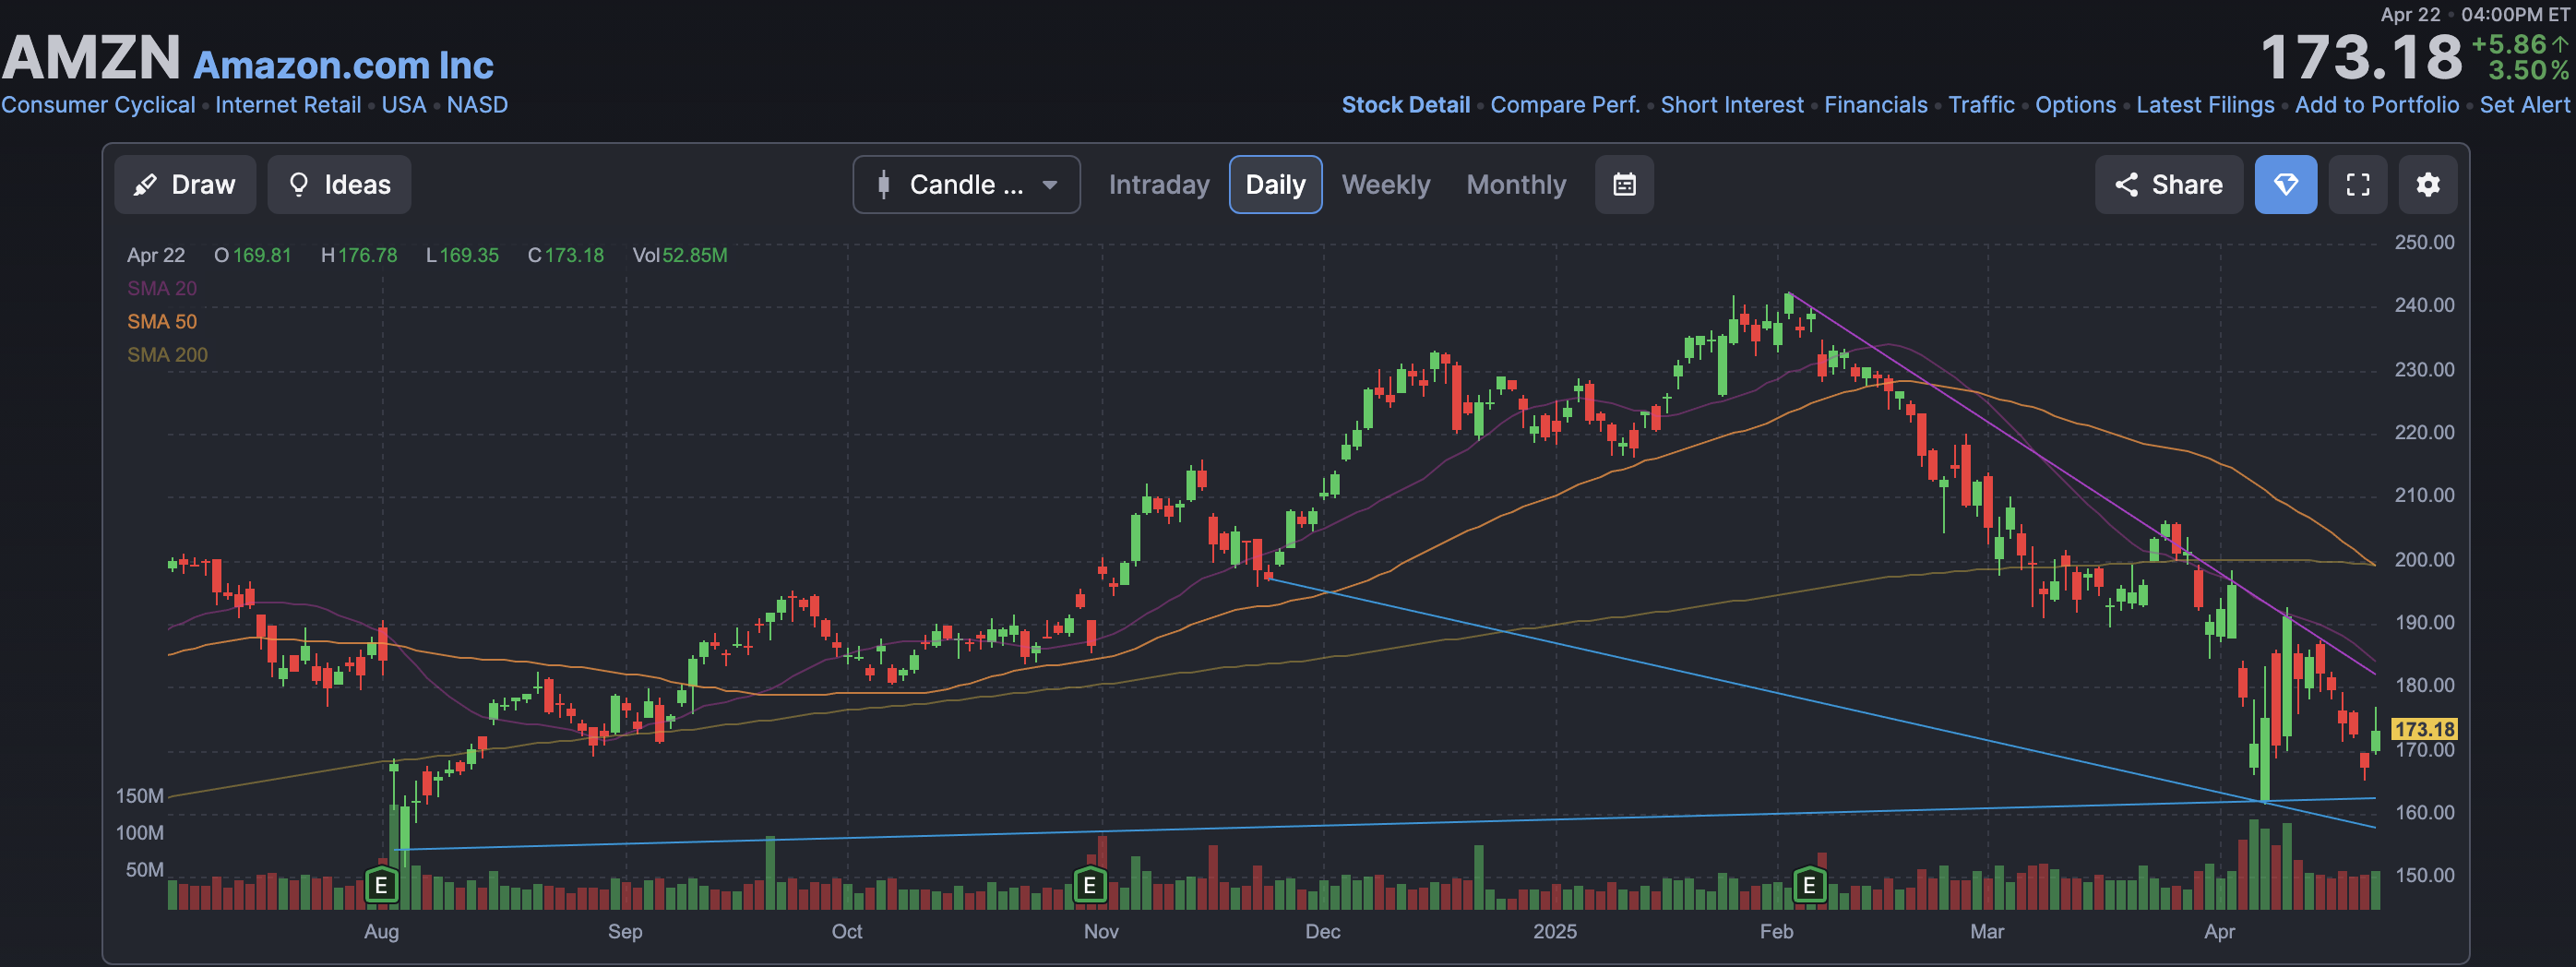This screenshot has height=967, width=2576.
Task: Switch to Weekly timeframe
Action: click(1385, 185)
